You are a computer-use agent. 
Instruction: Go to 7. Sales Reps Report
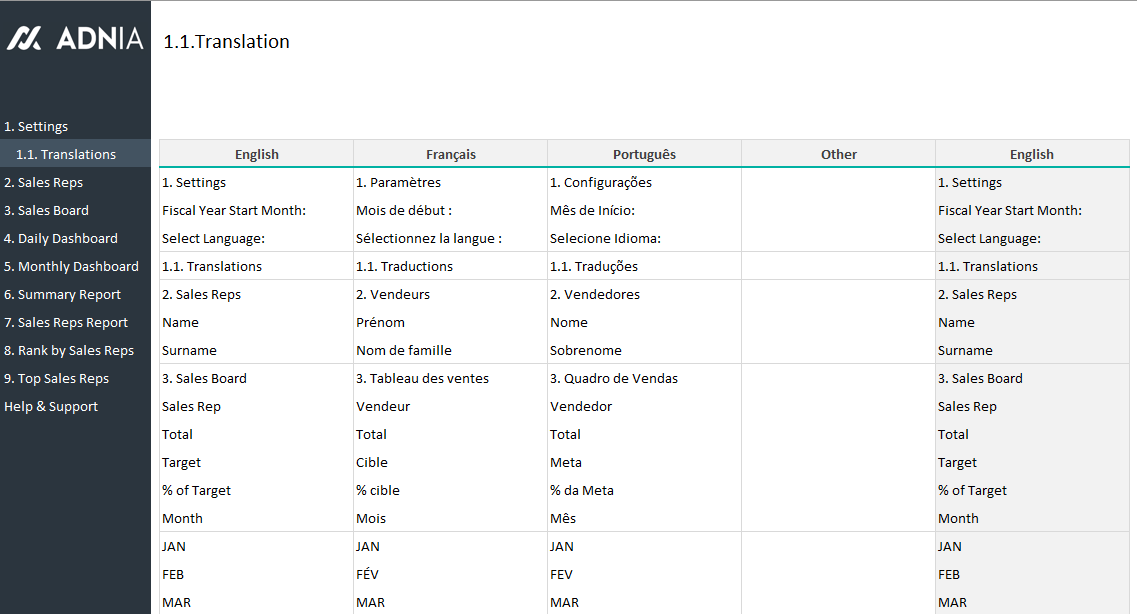tap(66, 323)
